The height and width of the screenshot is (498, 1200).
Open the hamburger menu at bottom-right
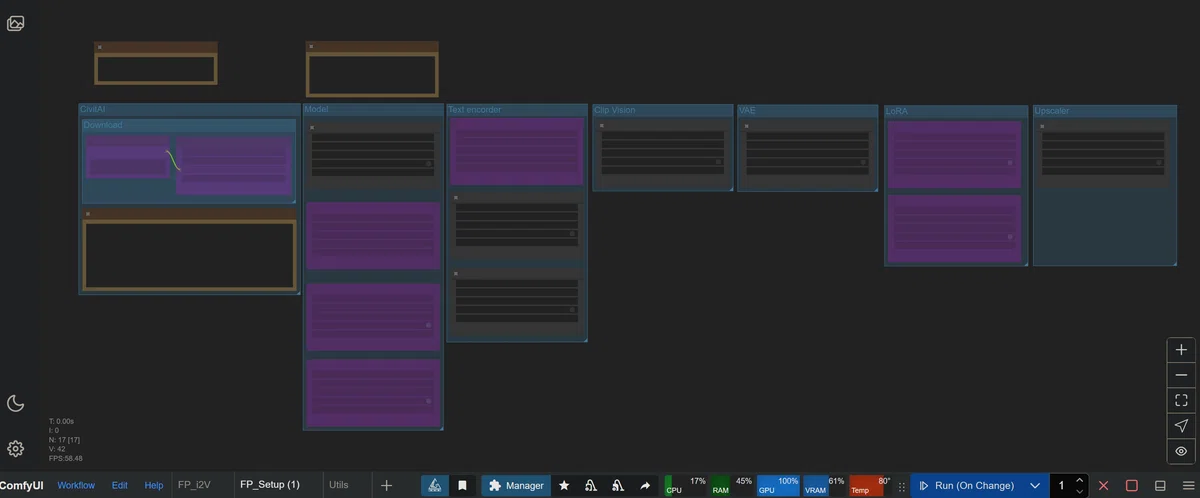(1187, 485)
